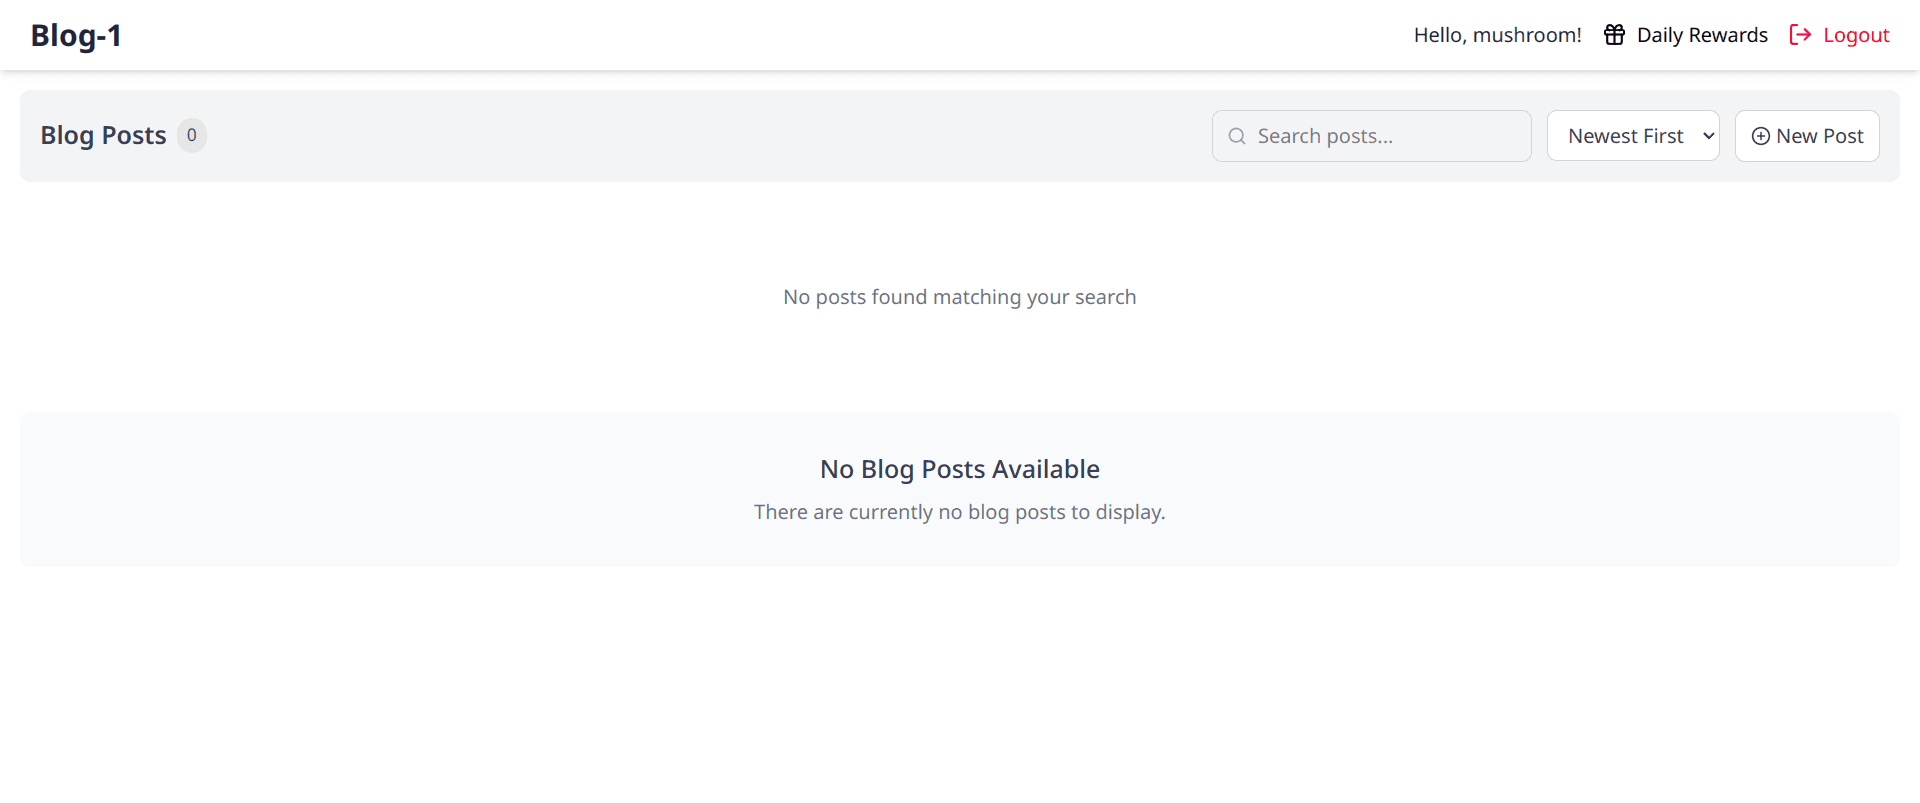This screenshot has height=803, width=1920.
Task: Click the currently no blog posts description text
Action: click(x=959, y=512)
